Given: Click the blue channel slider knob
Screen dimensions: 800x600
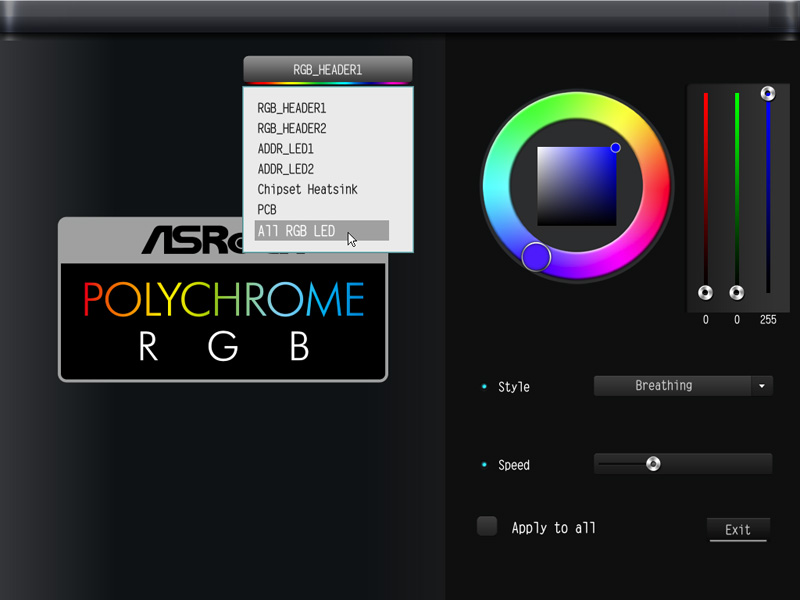Looking at the screenshot, I should point(768,93).
